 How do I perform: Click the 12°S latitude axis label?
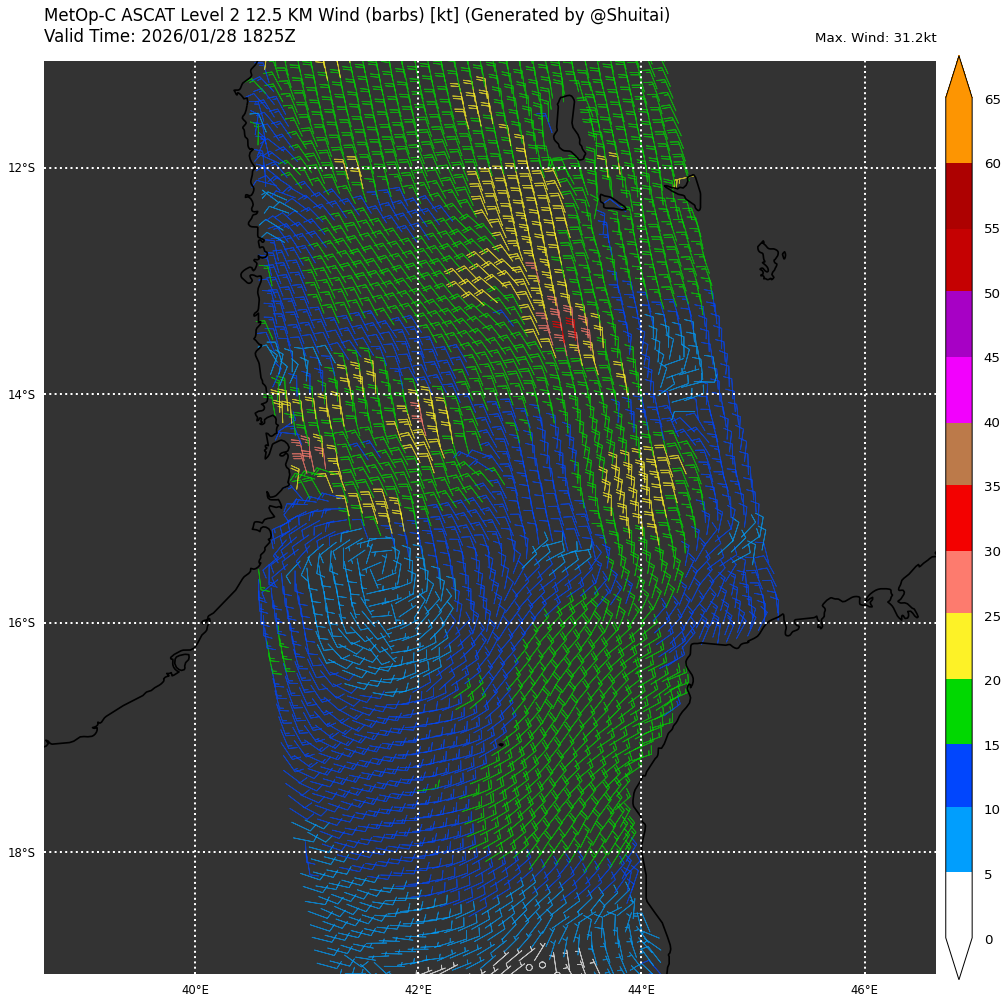[x=22, y=168]
